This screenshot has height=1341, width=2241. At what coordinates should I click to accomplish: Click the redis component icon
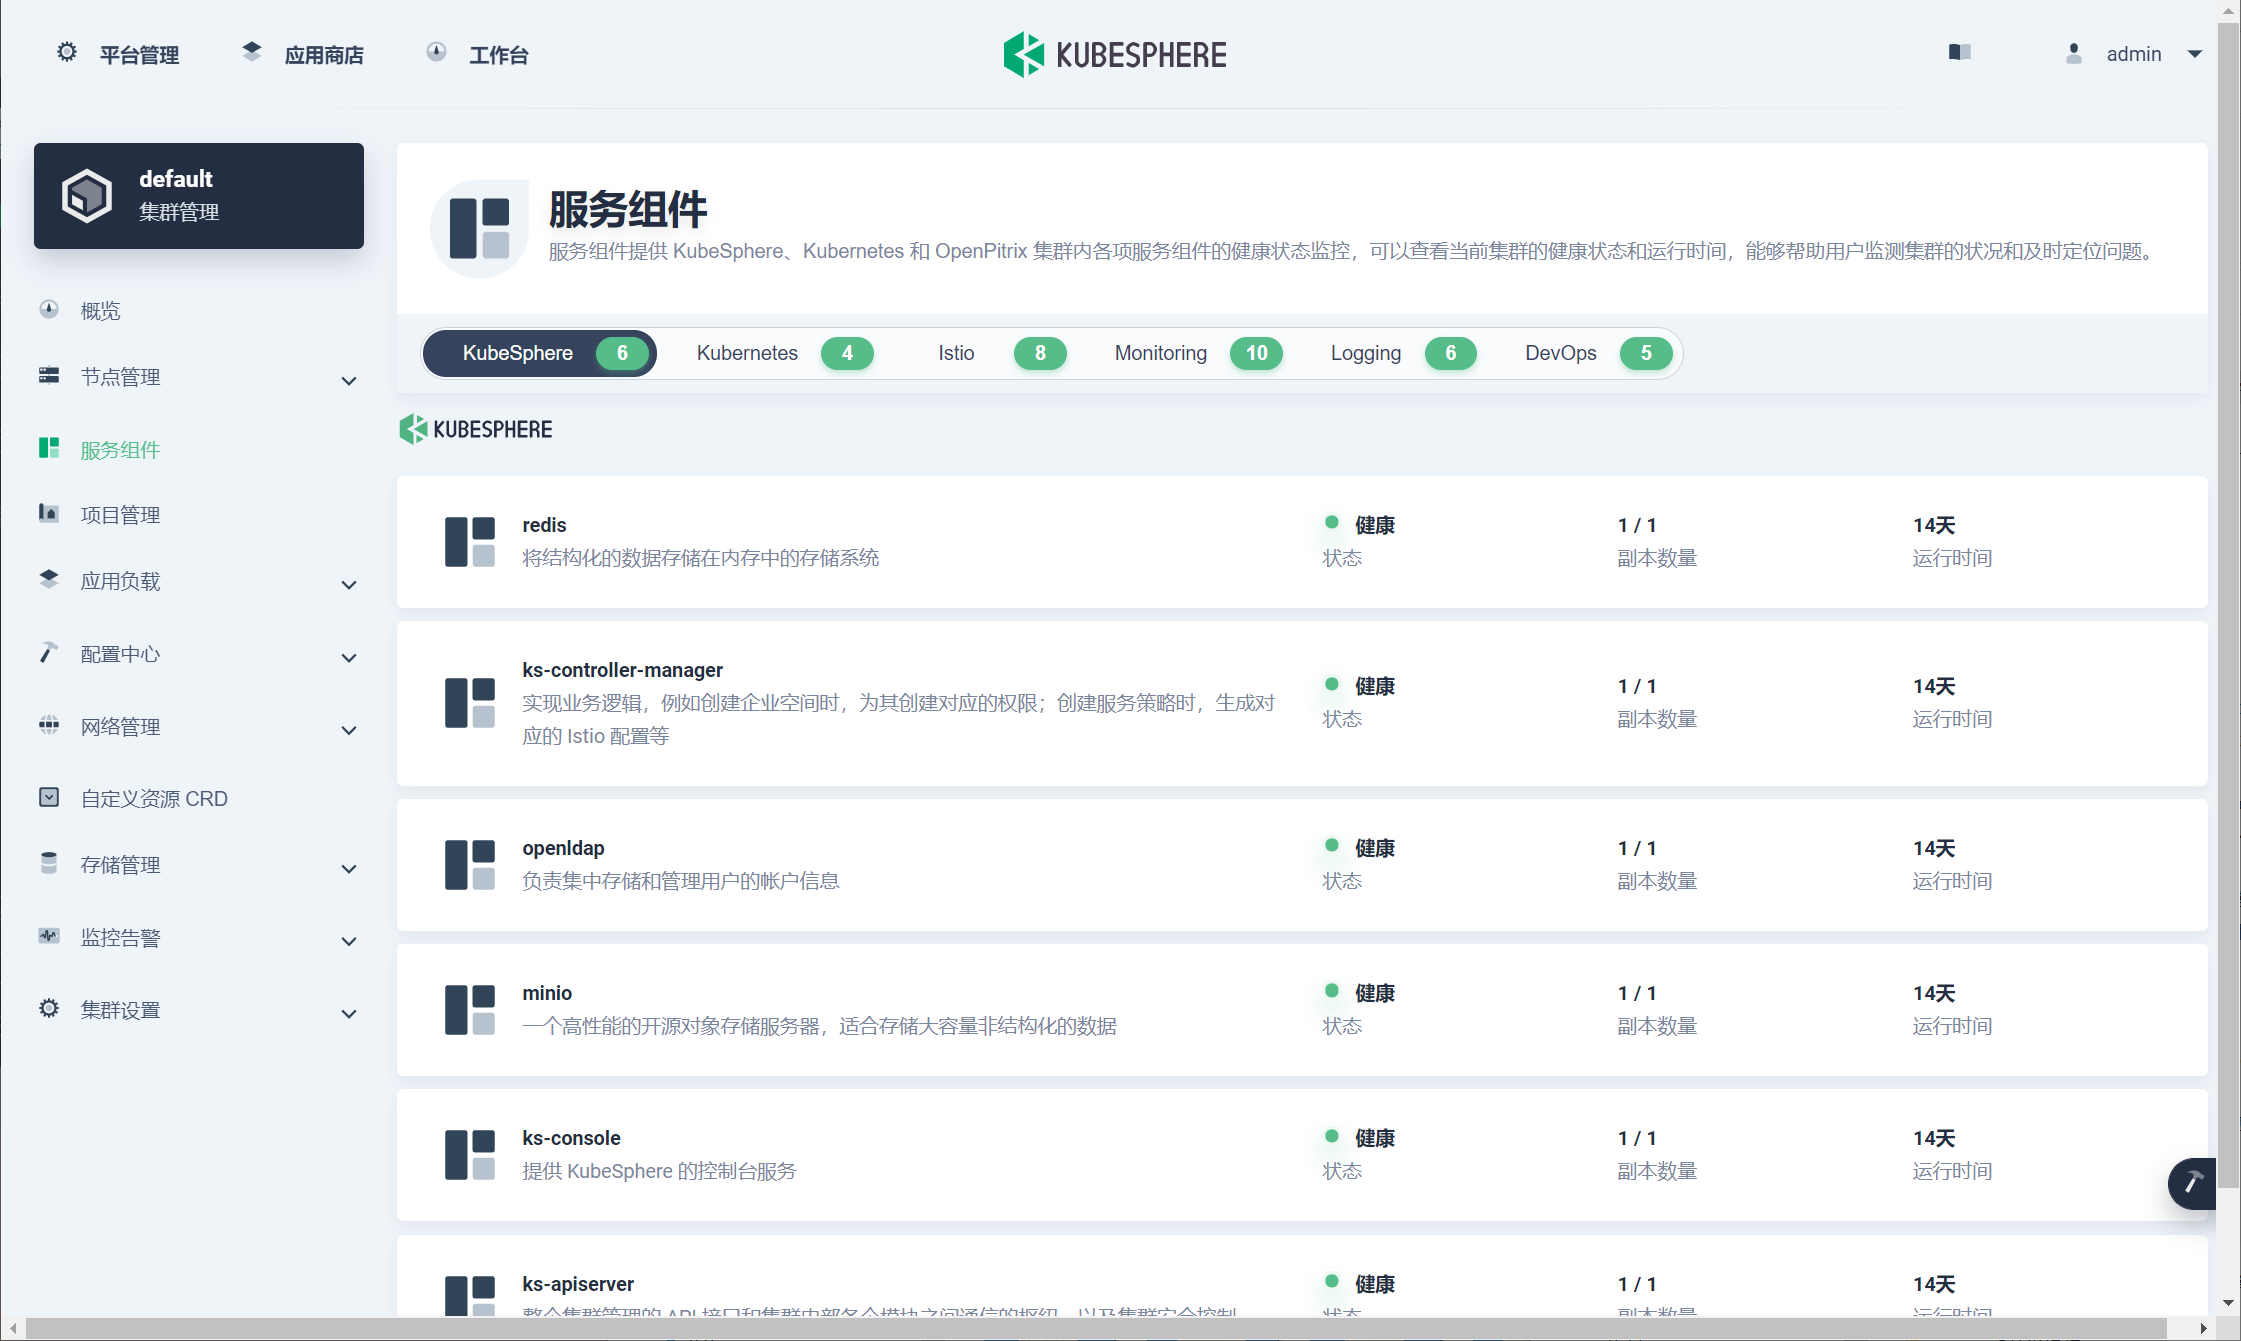(470, 542)
